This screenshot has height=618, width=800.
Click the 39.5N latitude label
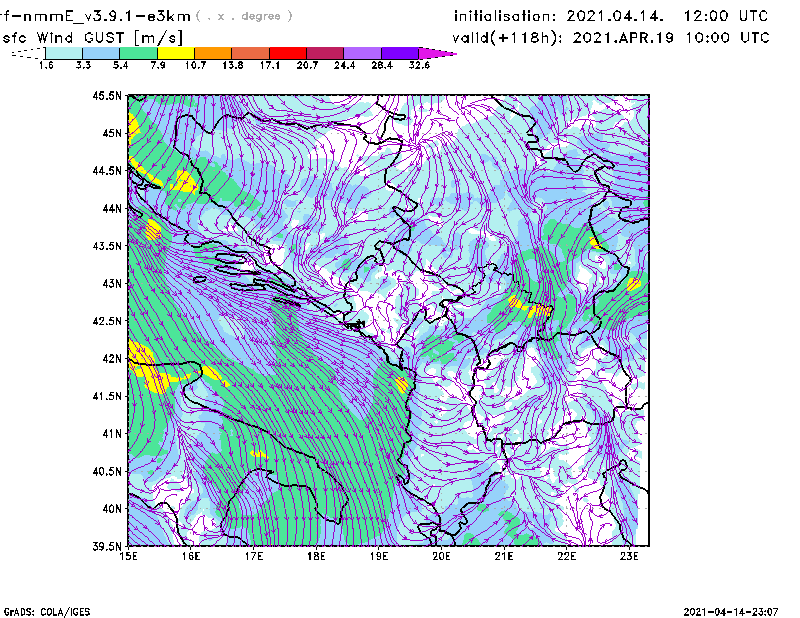click(107, 547)
